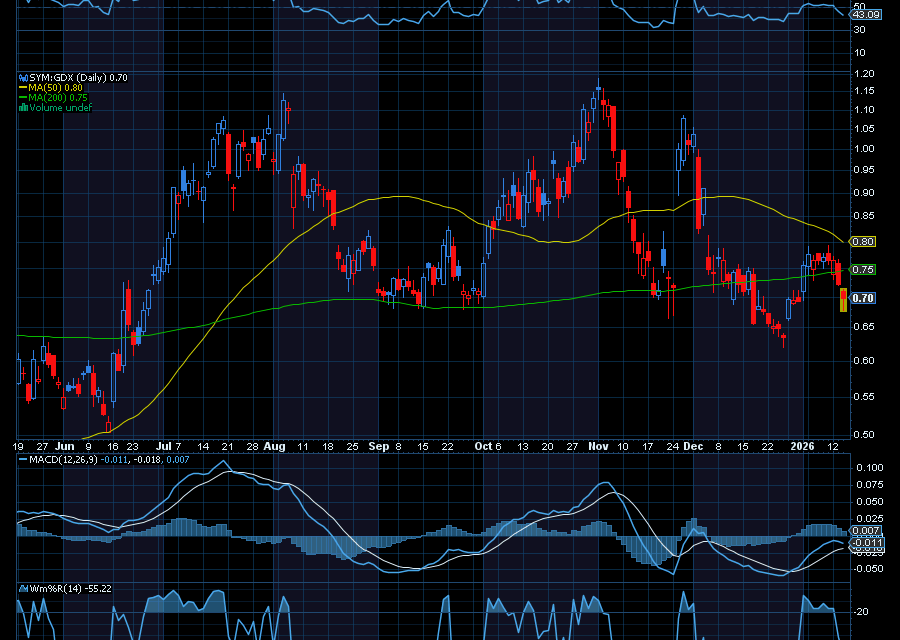Hide the Volume undef overlay
Viewport: 900px width, 640px height.
coord(60,105)
